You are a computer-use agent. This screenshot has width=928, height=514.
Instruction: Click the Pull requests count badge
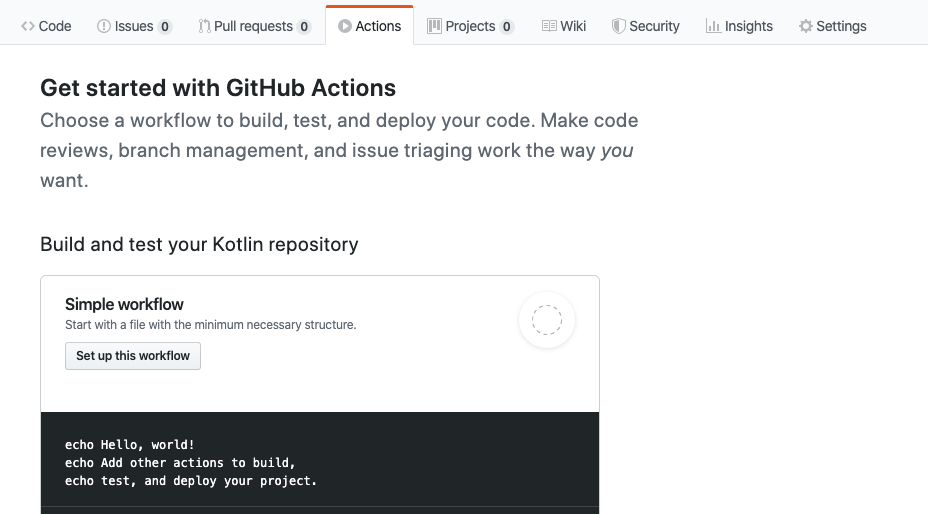(x=304, y=27)
